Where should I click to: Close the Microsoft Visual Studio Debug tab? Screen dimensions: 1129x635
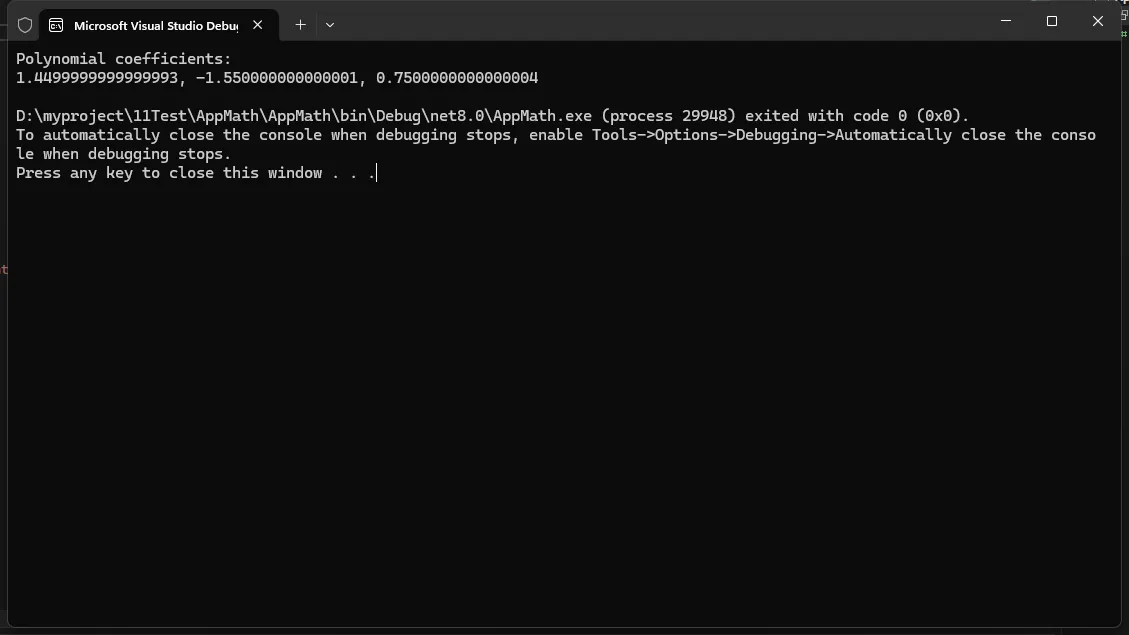pos(259,25)
